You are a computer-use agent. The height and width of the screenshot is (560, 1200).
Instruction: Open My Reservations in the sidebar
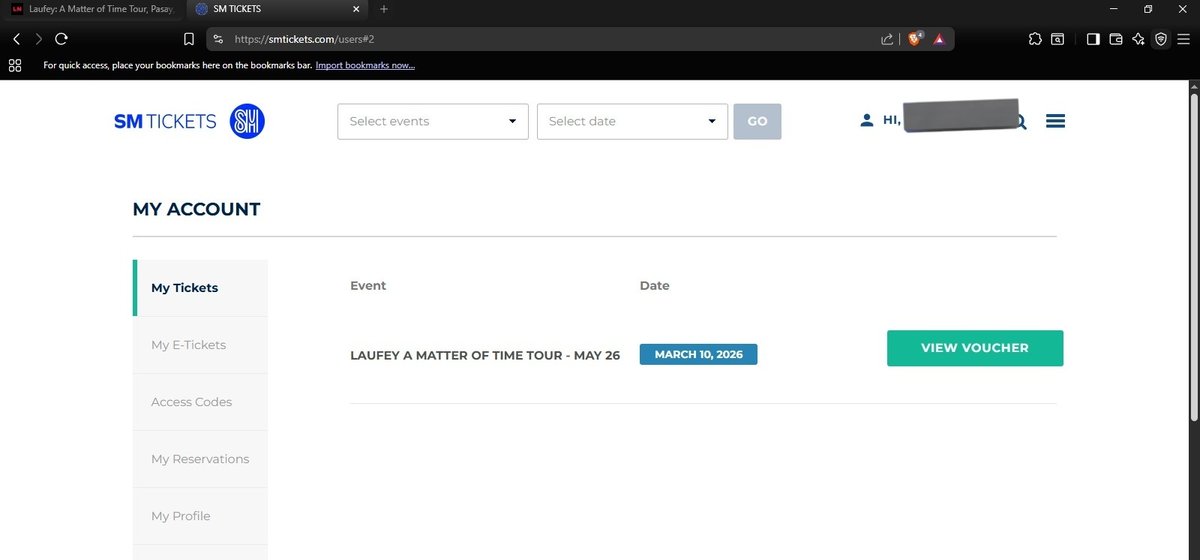[x=200, y=459]
